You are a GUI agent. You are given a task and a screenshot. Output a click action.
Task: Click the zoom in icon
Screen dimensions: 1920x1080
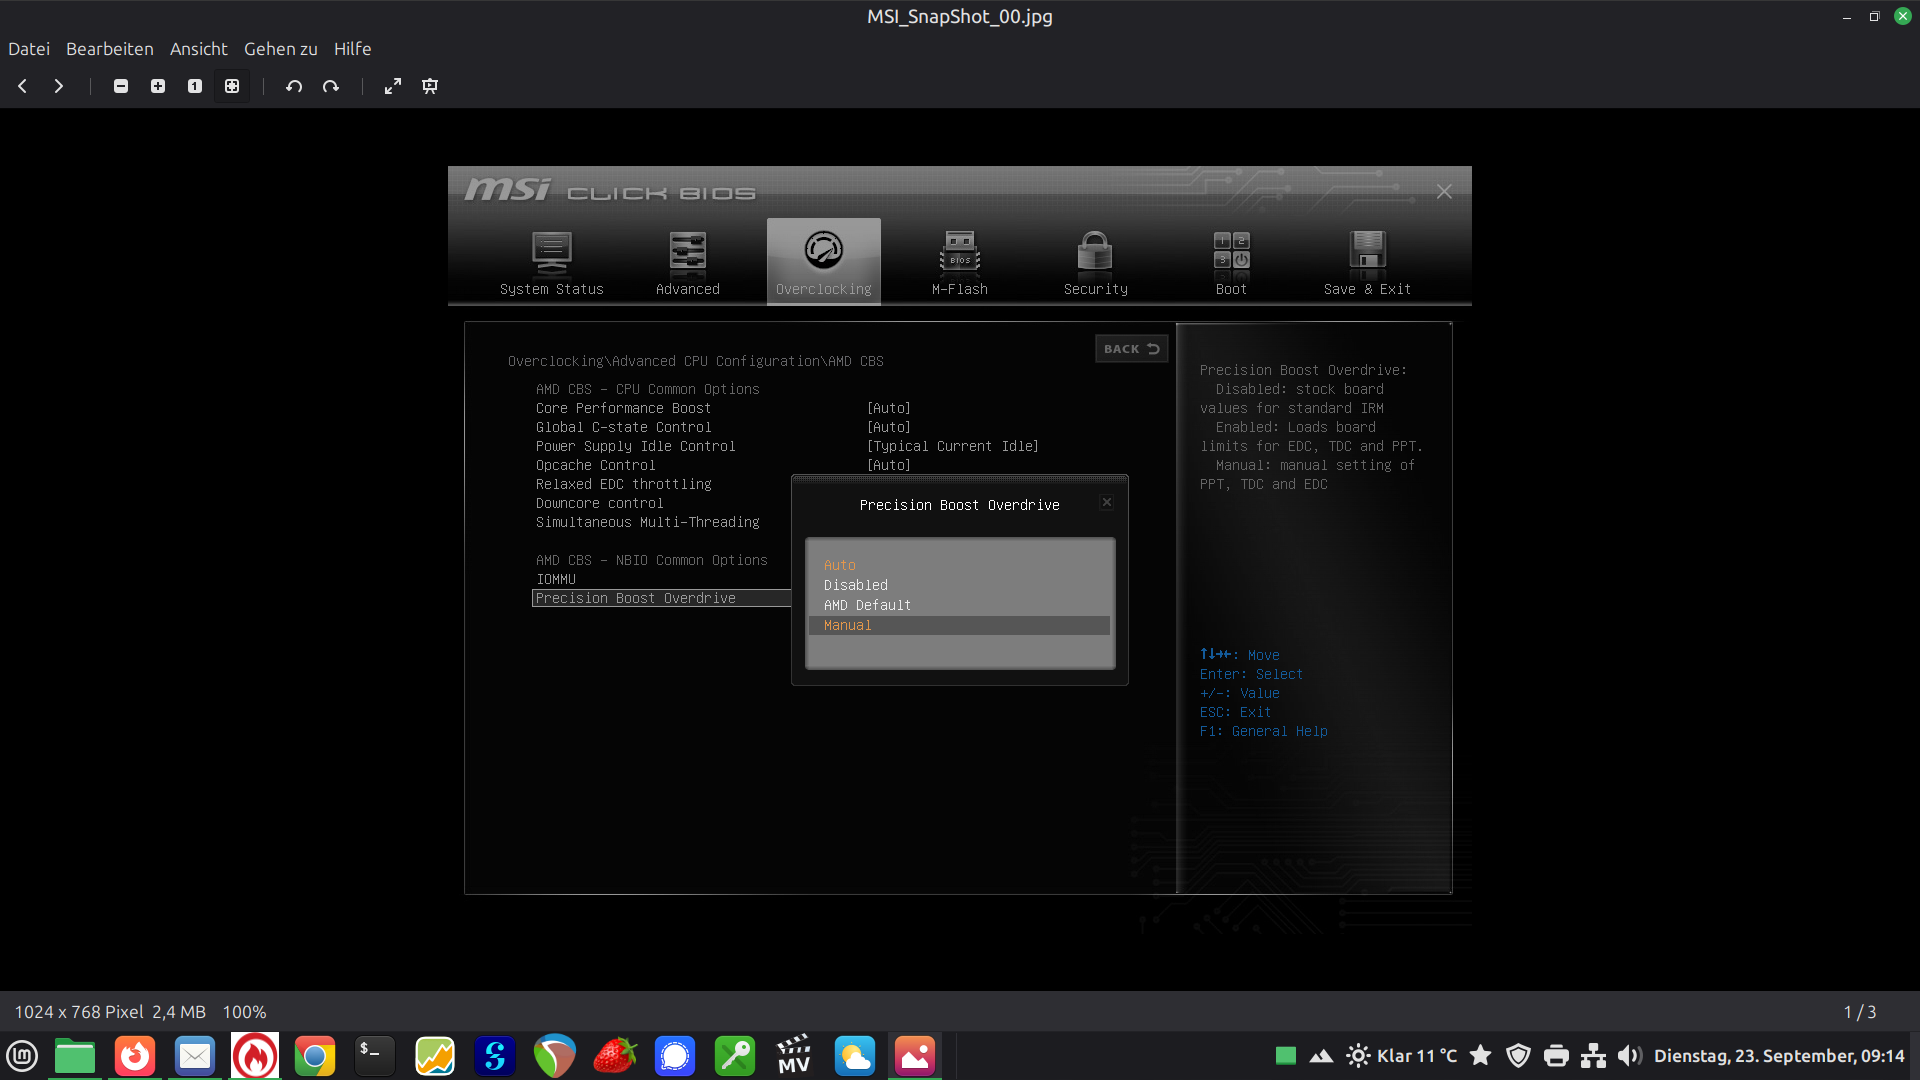[158, 86]
